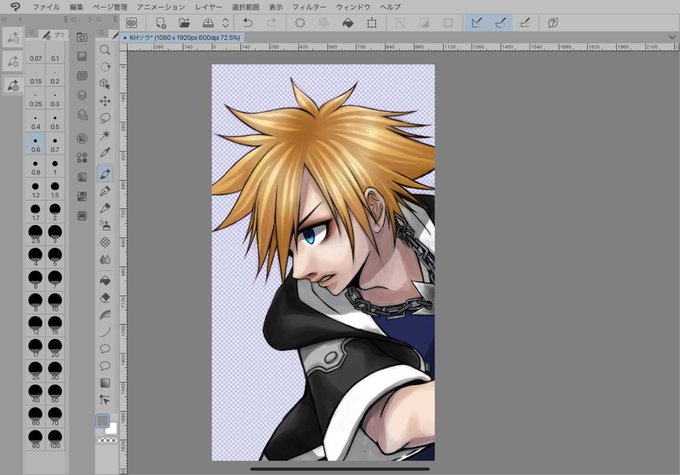Select the Auto select magic wand tool
The height and width of the screenshot is (475, 680).
point(105,135)
